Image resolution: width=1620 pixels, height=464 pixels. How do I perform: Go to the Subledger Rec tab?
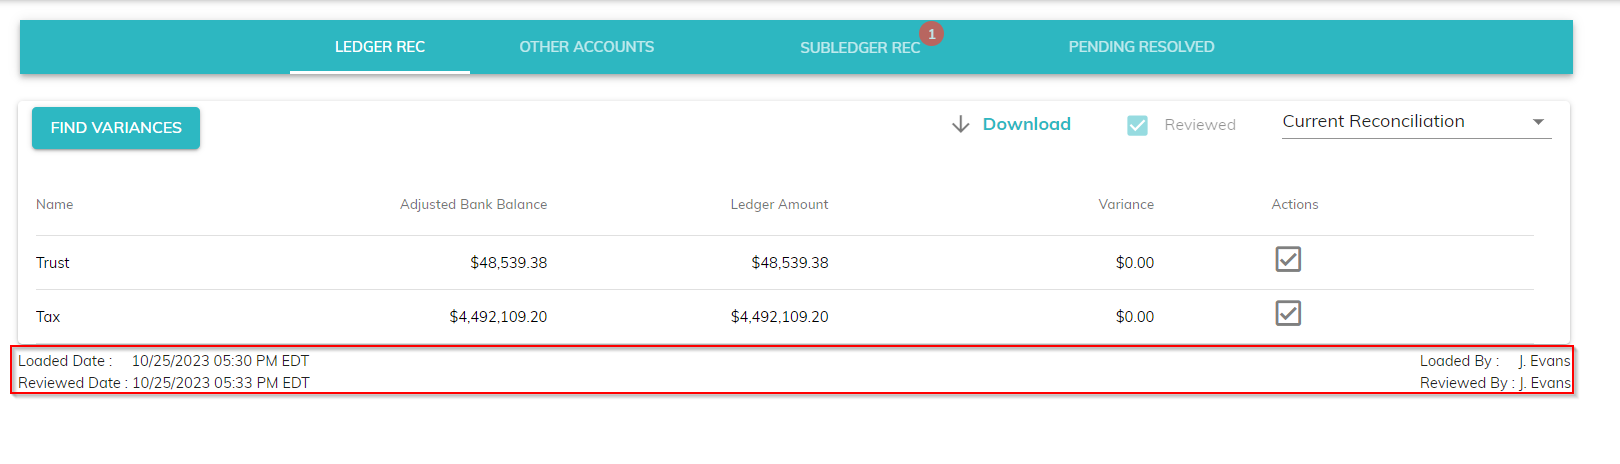click(859, 48)
